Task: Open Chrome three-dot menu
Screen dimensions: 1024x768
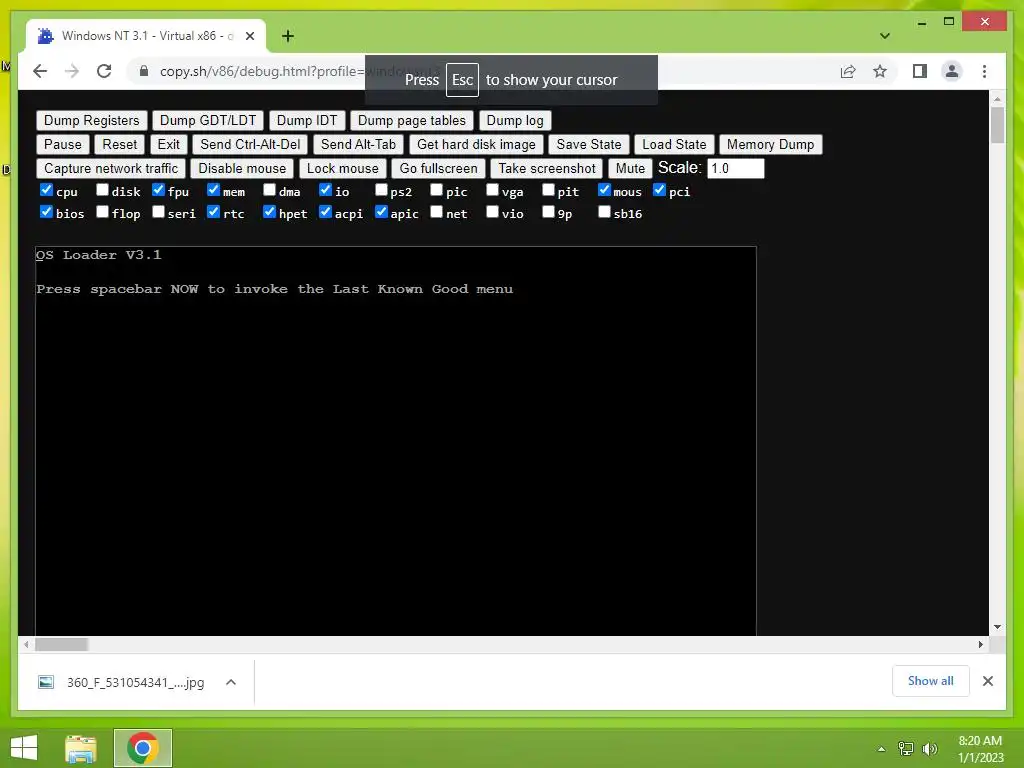Action: tap(984, 71)
